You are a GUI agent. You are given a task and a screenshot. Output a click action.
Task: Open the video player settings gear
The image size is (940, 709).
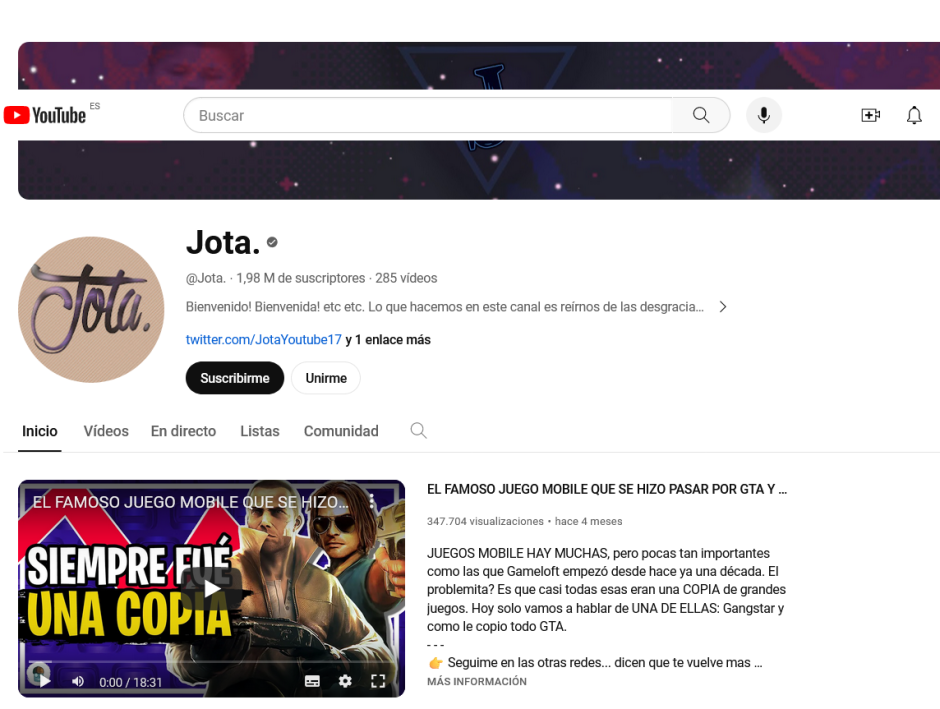click(x=345, y=681)
